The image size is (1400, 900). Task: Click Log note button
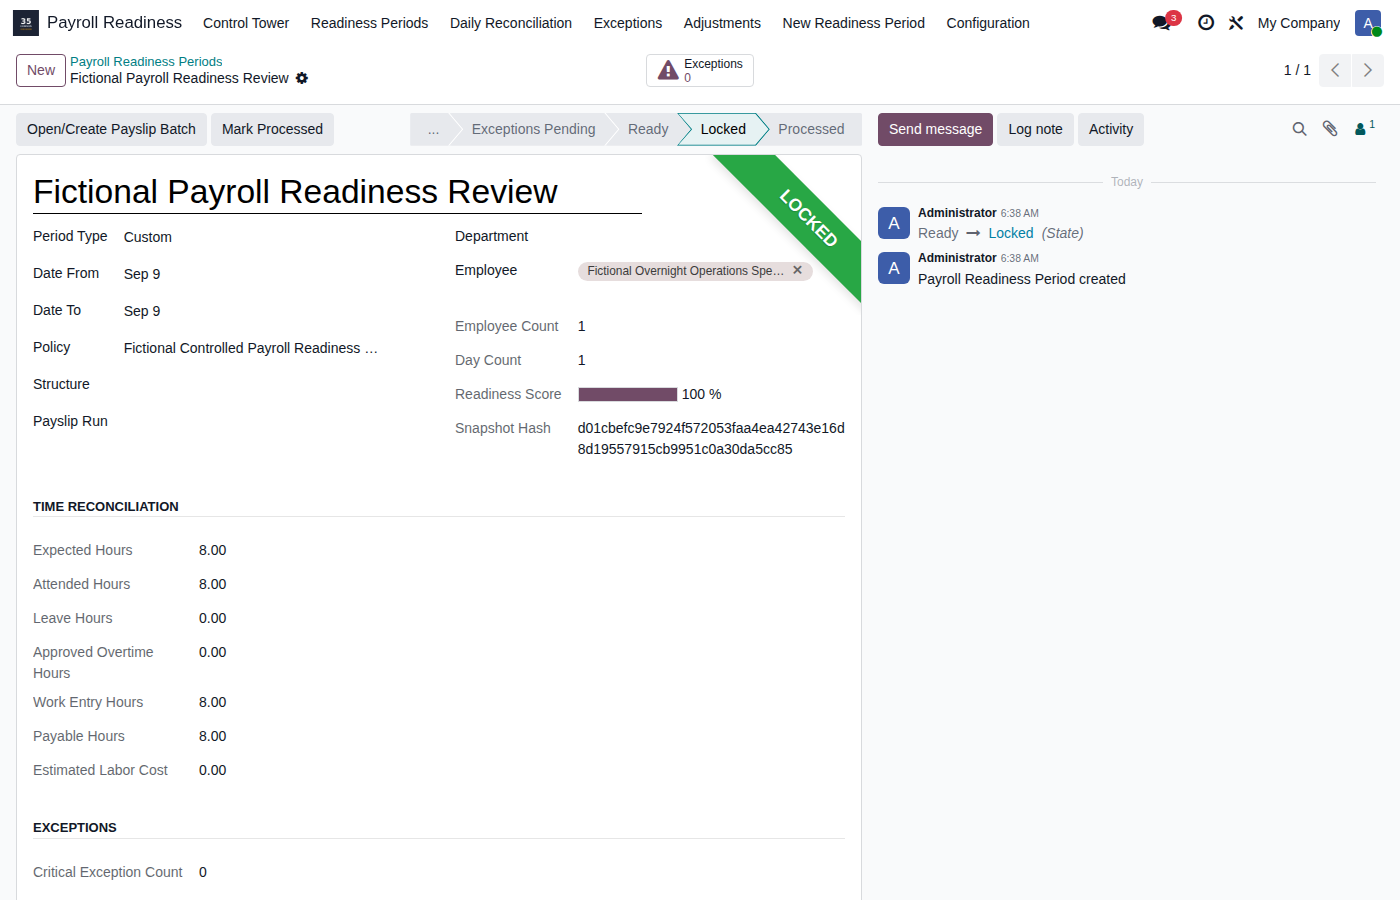pos(1035,129)
